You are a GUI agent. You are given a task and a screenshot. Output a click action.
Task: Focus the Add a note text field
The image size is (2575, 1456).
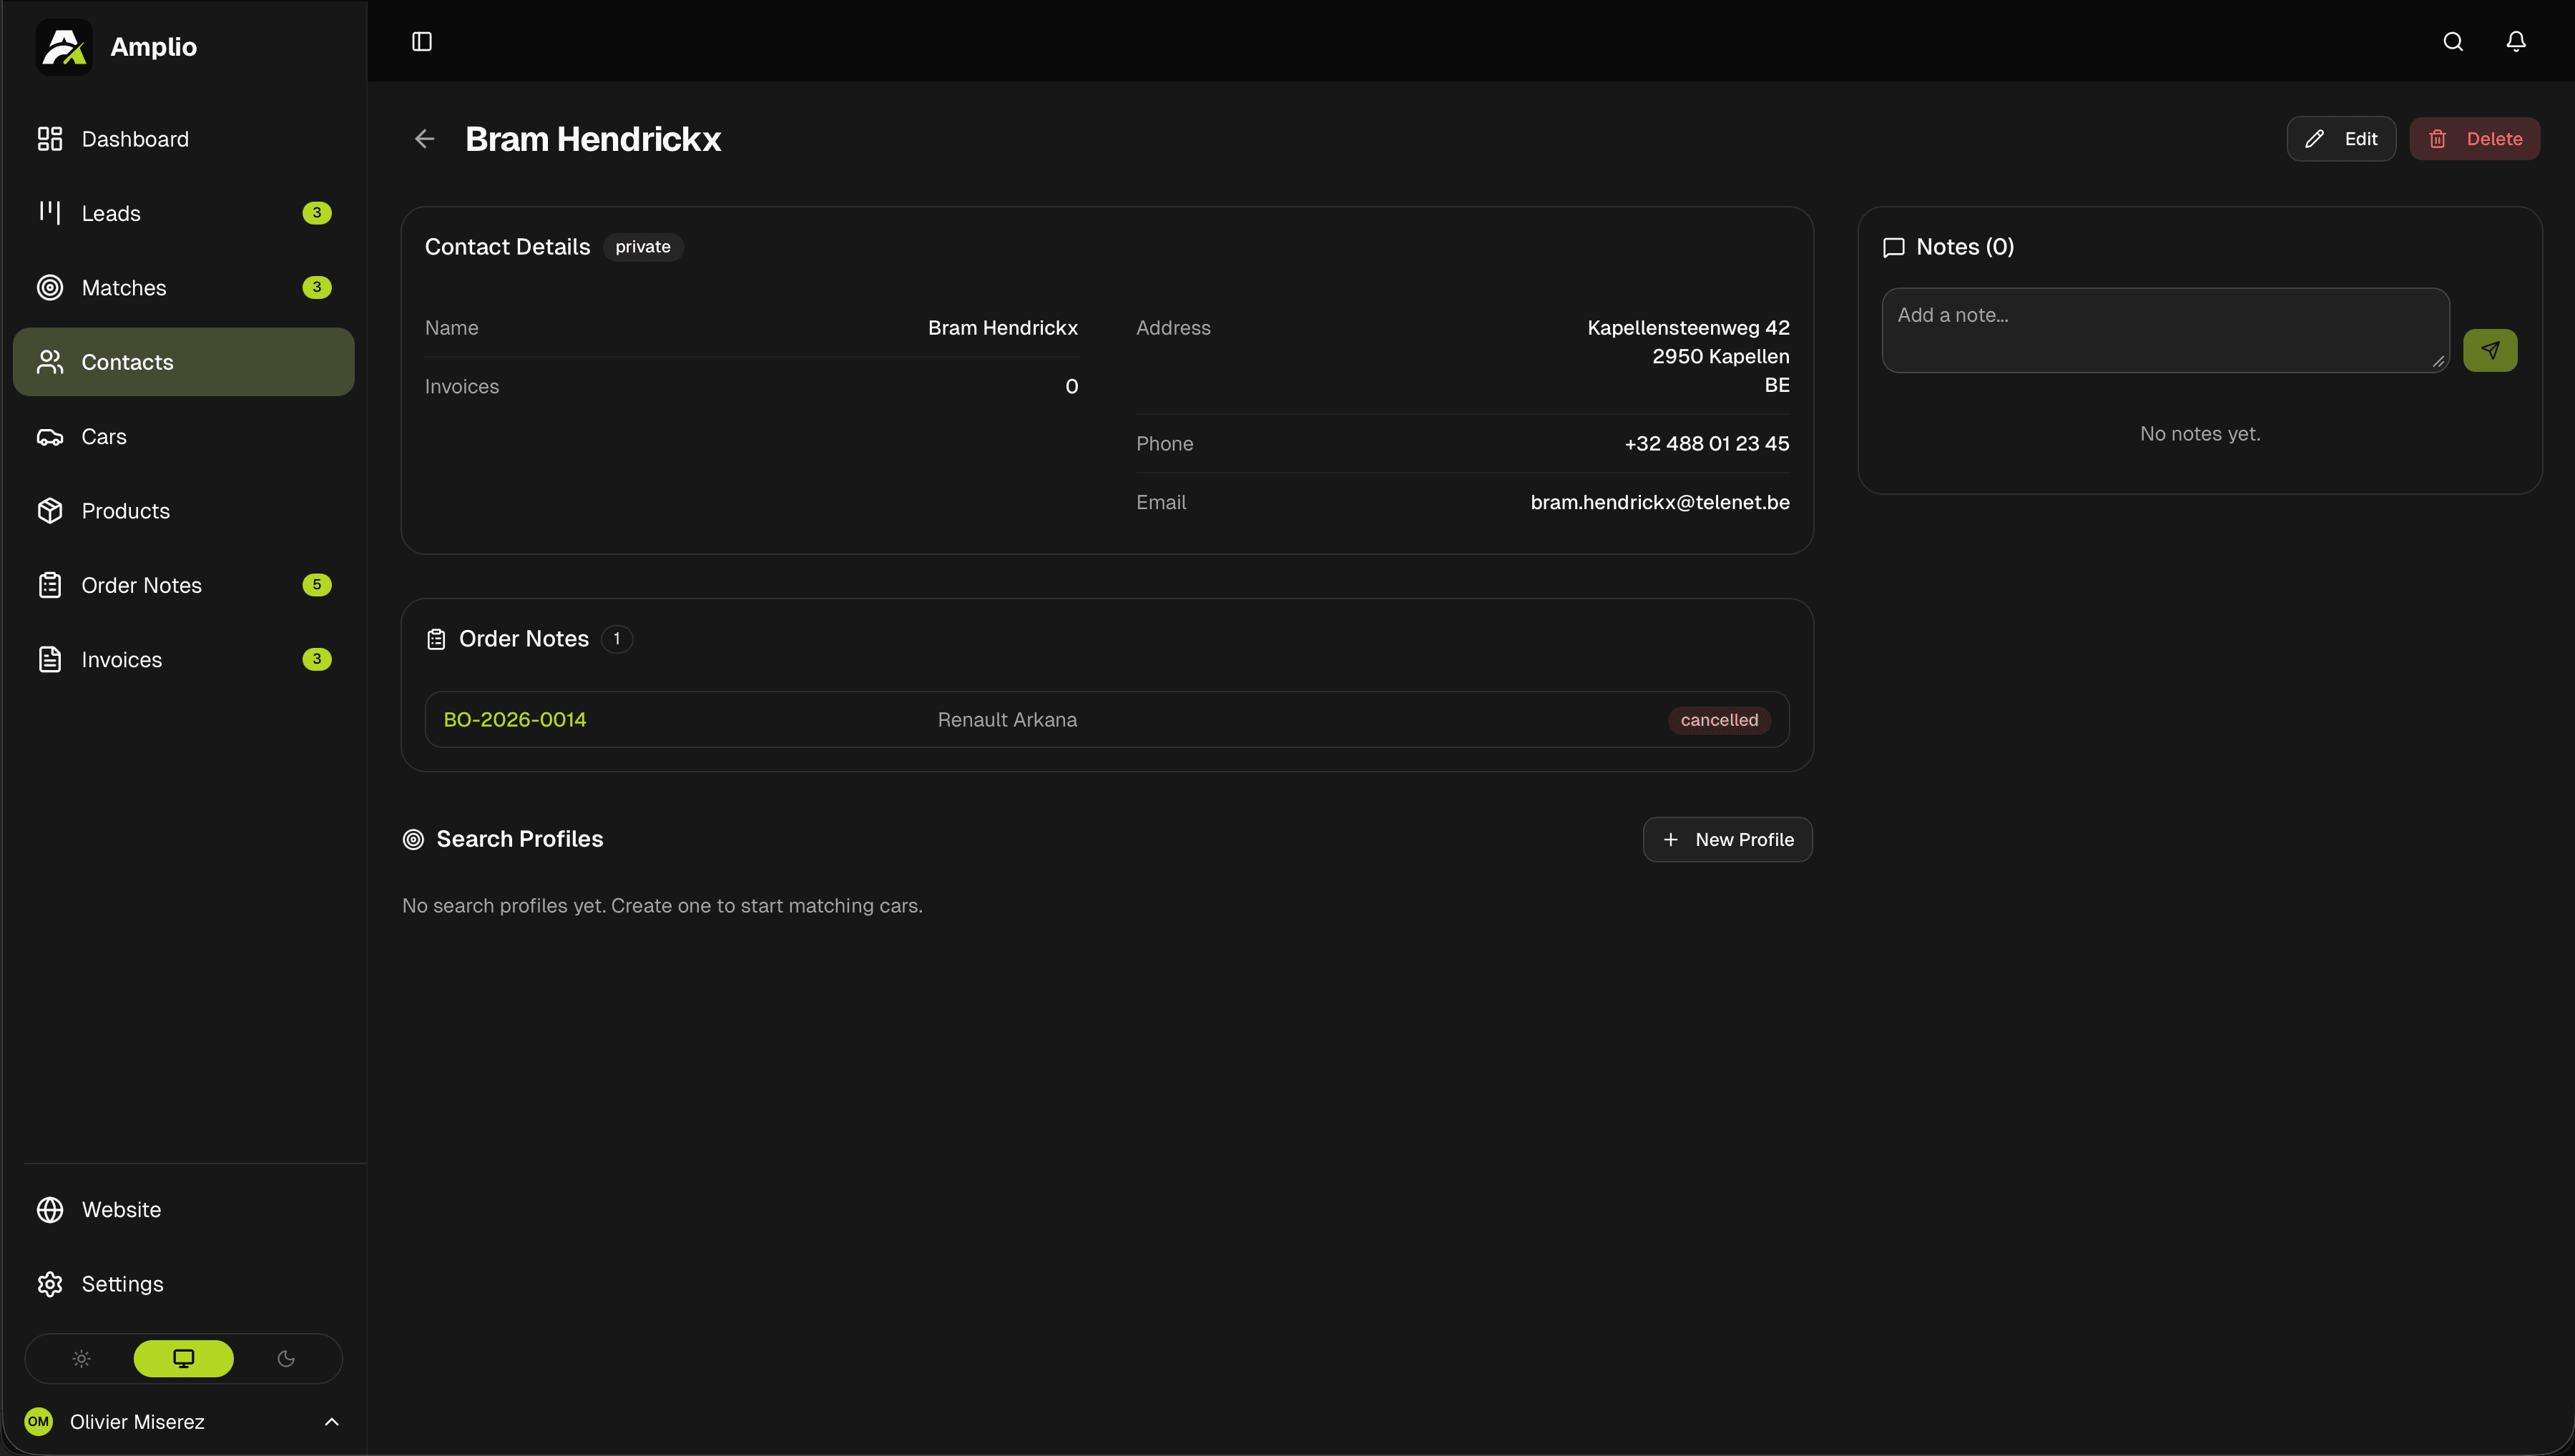coord(2164,330)
